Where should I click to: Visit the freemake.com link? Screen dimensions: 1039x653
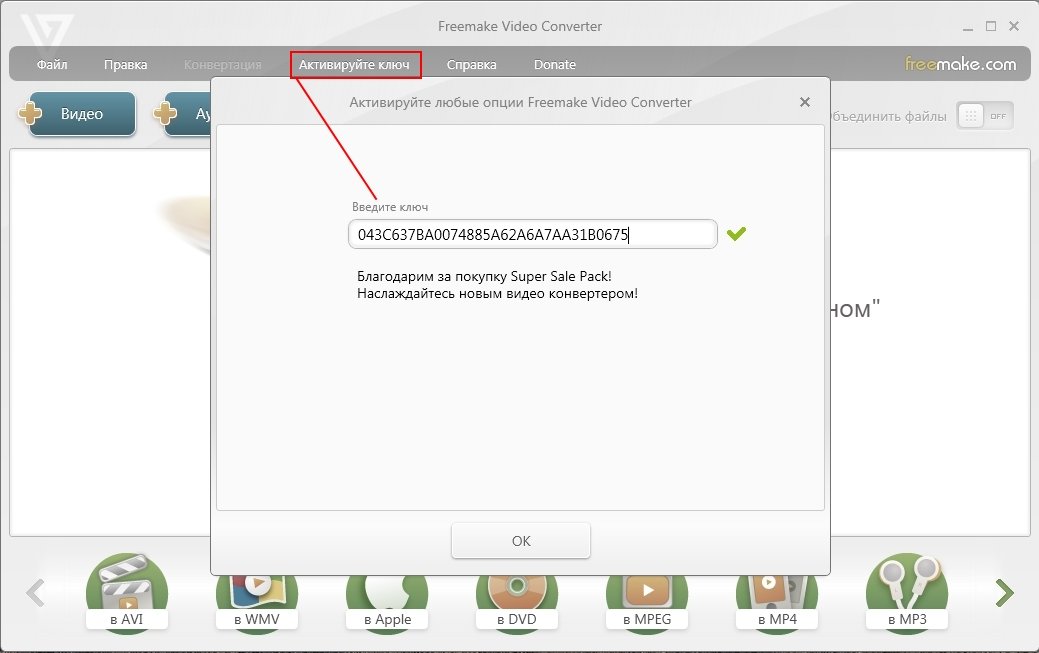pyautogui.click(x=960, y=64)
